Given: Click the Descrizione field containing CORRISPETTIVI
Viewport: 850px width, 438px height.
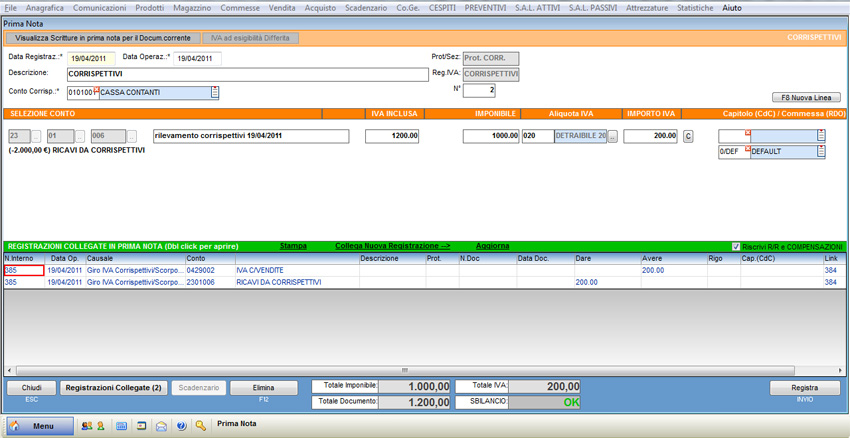Looking at the screenshot, I should tap(247, 75).
